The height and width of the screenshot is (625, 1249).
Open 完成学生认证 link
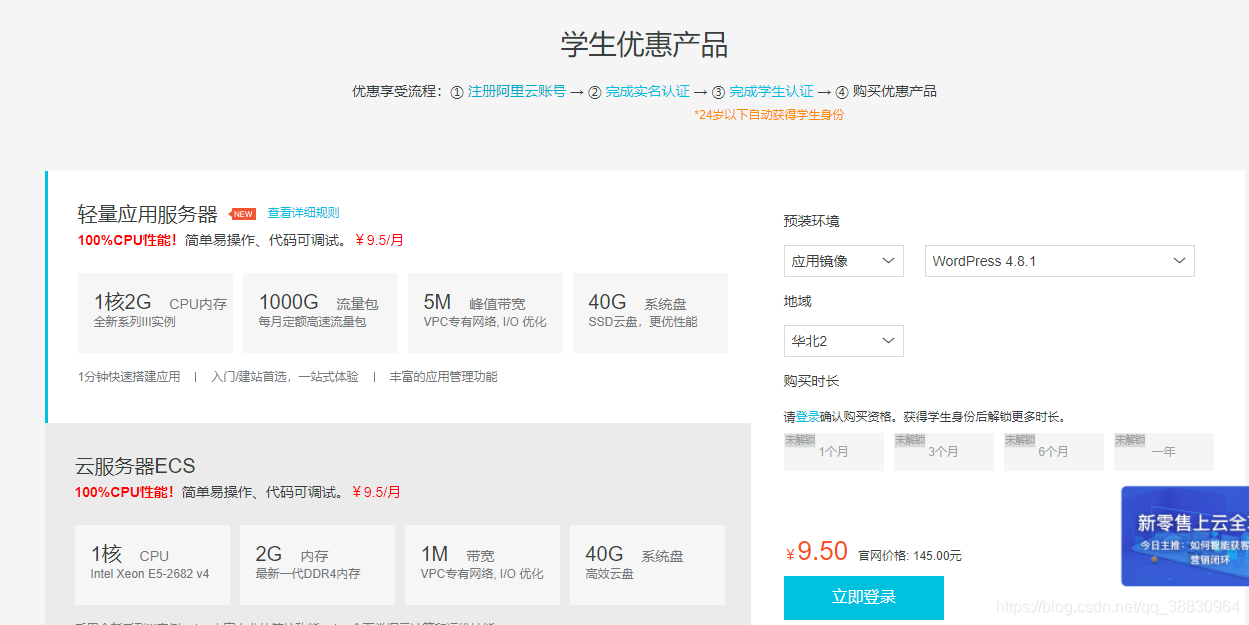tap(771, 91)
